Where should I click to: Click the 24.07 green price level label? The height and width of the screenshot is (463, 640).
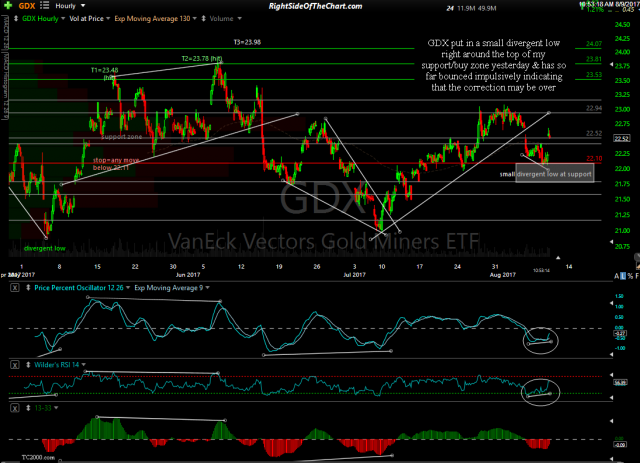point(594,44)
